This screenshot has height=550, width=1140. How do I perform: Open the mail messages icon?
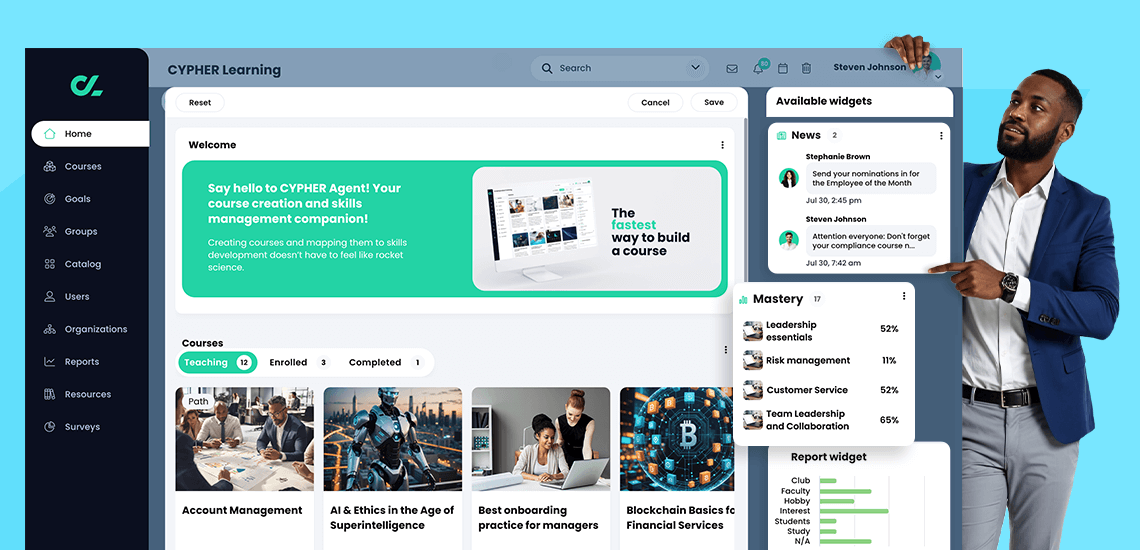click(x=732, y=69)
